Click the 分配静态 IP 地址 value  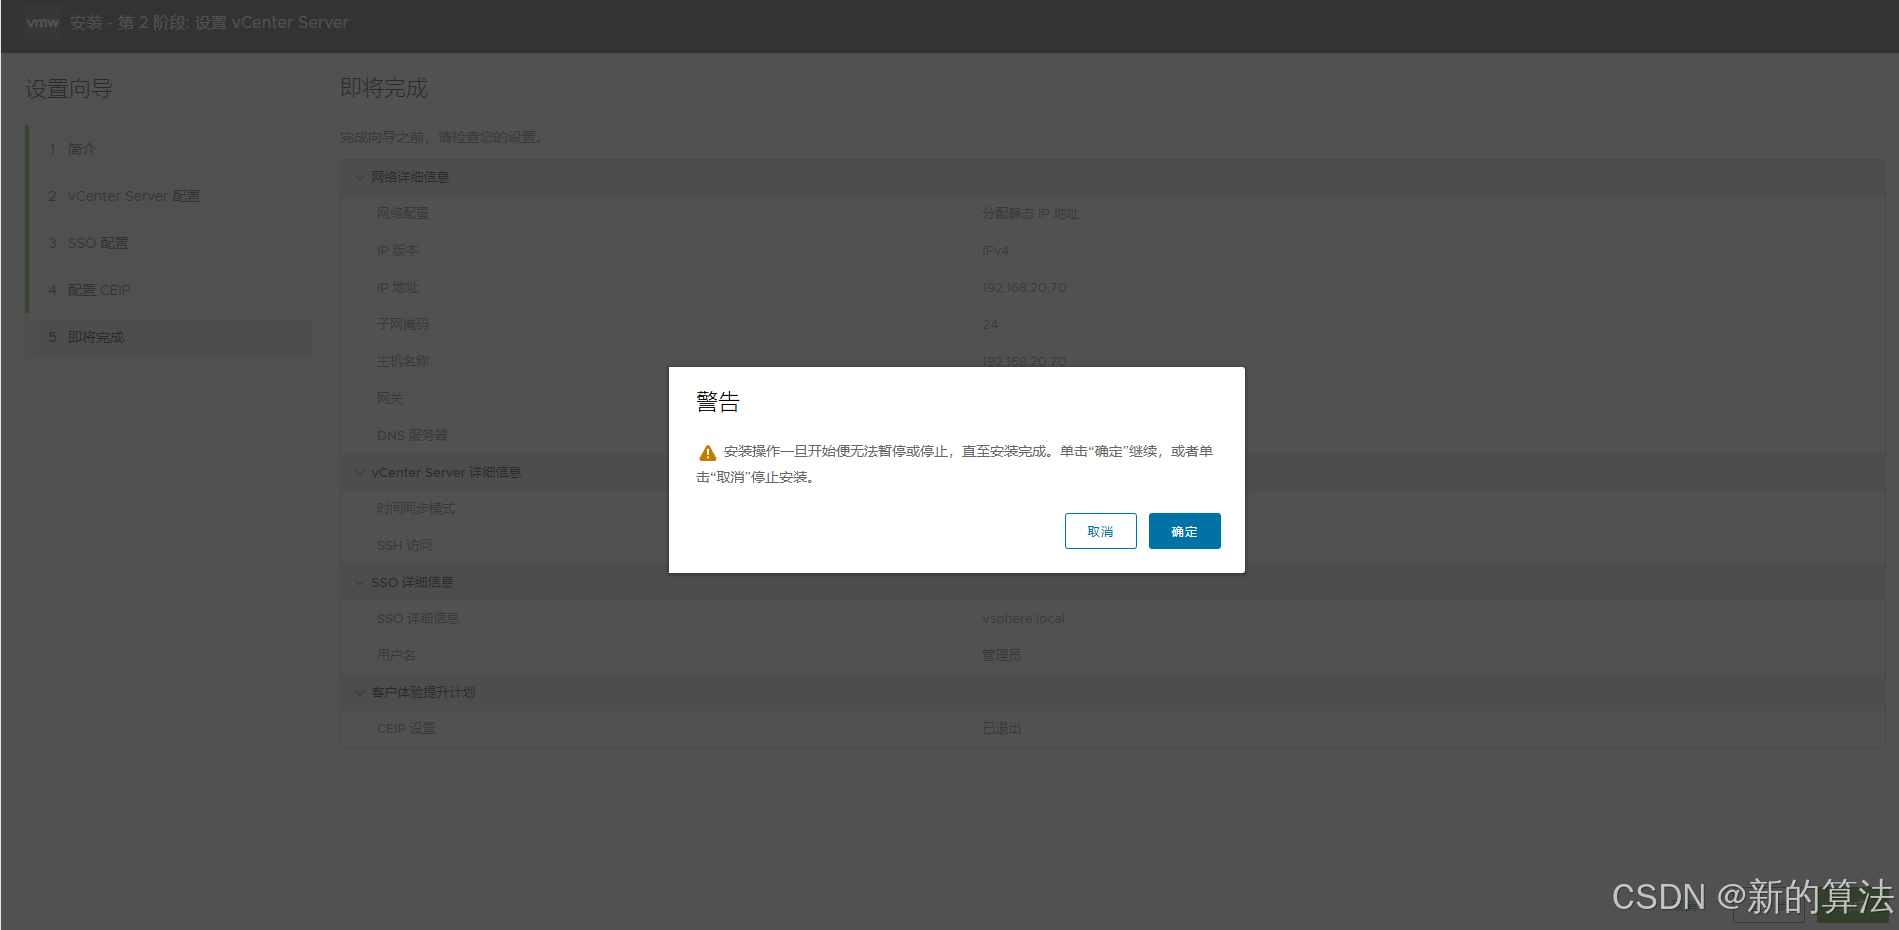click(x=1031, y=214)
